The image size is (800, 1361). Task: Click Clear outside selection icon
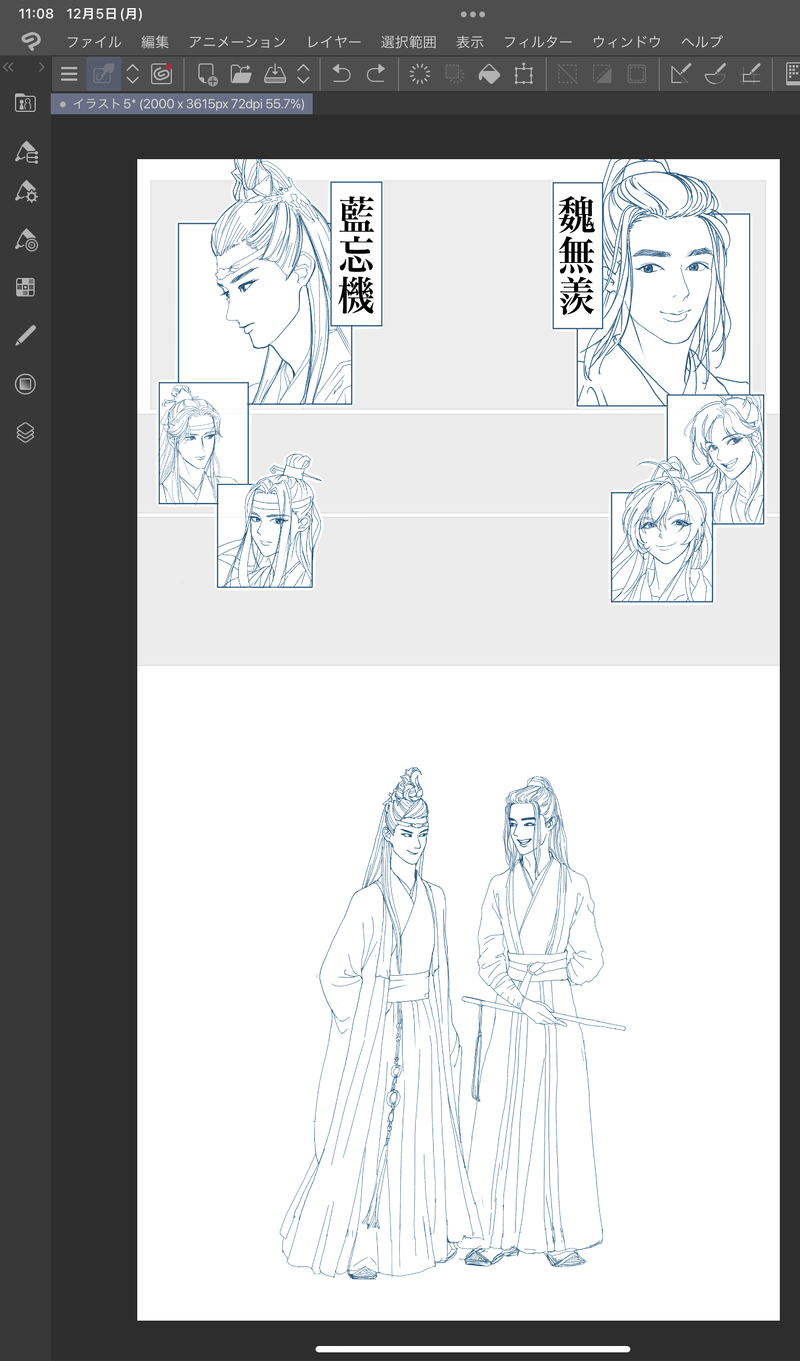click(x=455, y=74)
